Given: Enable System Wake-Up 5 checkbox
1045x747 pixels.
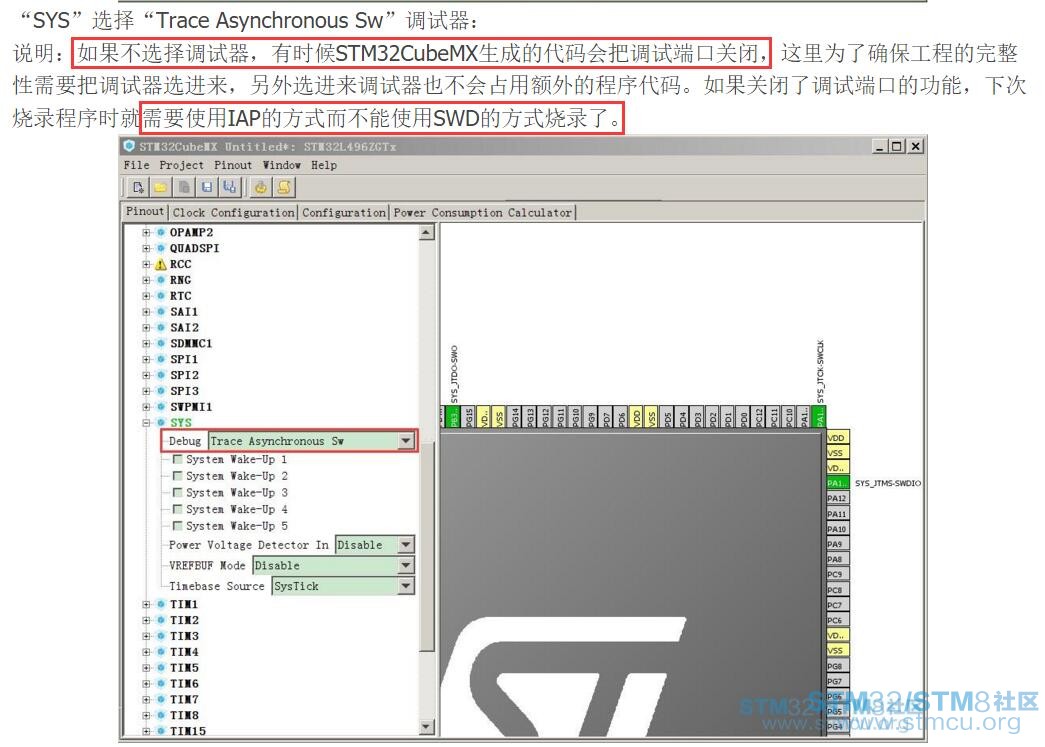Looking at the screenshot, I should [x=177, y=526].
